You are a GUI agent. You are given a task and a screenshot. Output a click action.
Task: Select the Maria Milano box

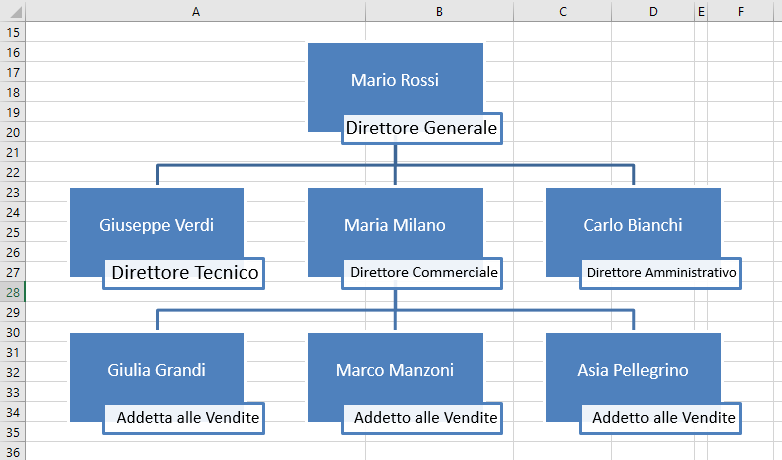click(395, 225)
